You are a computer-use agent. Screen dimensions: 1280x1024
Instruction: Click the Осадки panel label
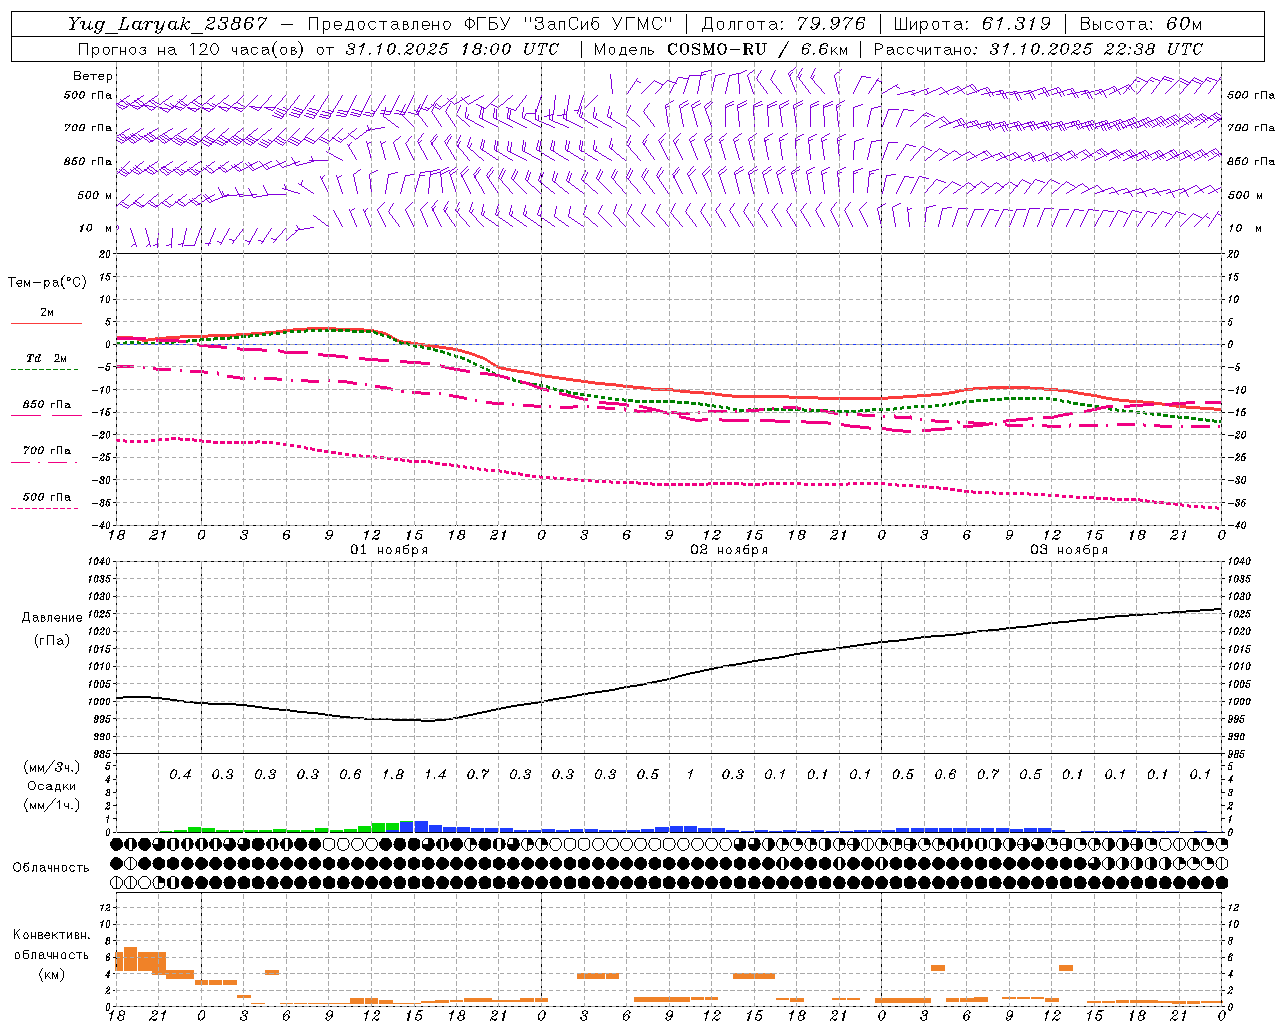click(x=52, y=786)
